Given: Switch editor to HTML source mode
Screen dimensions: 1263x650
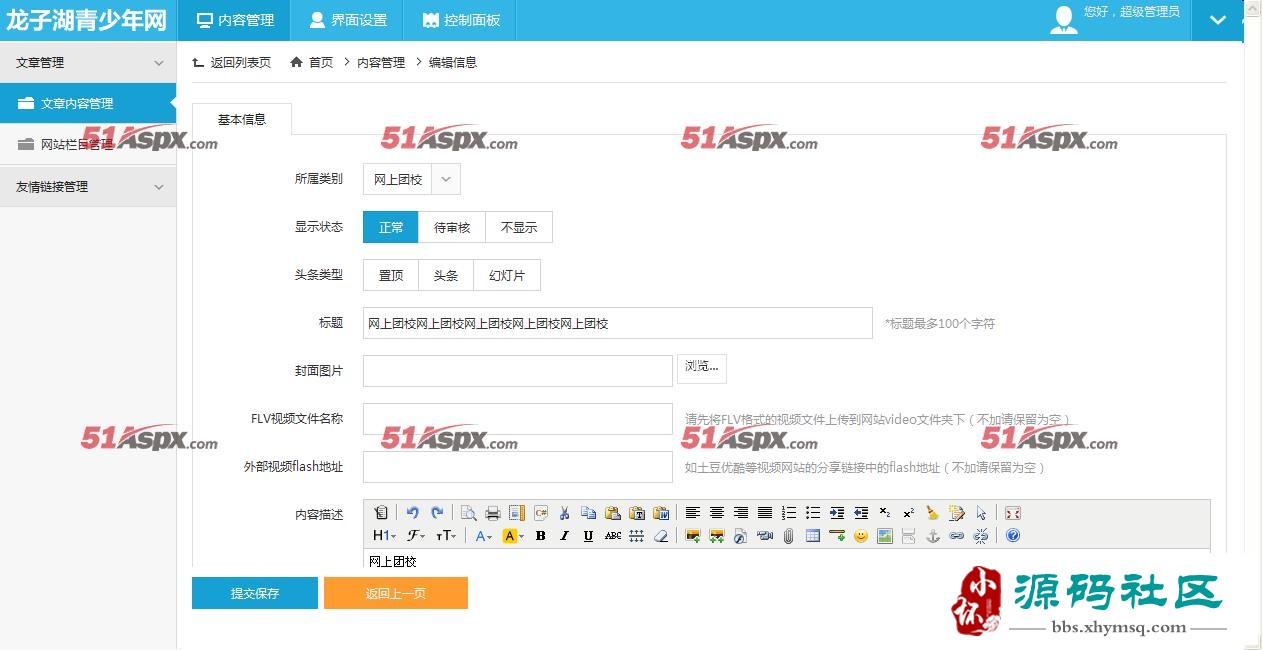Looking at the screenshot, I should click(381, 513).
